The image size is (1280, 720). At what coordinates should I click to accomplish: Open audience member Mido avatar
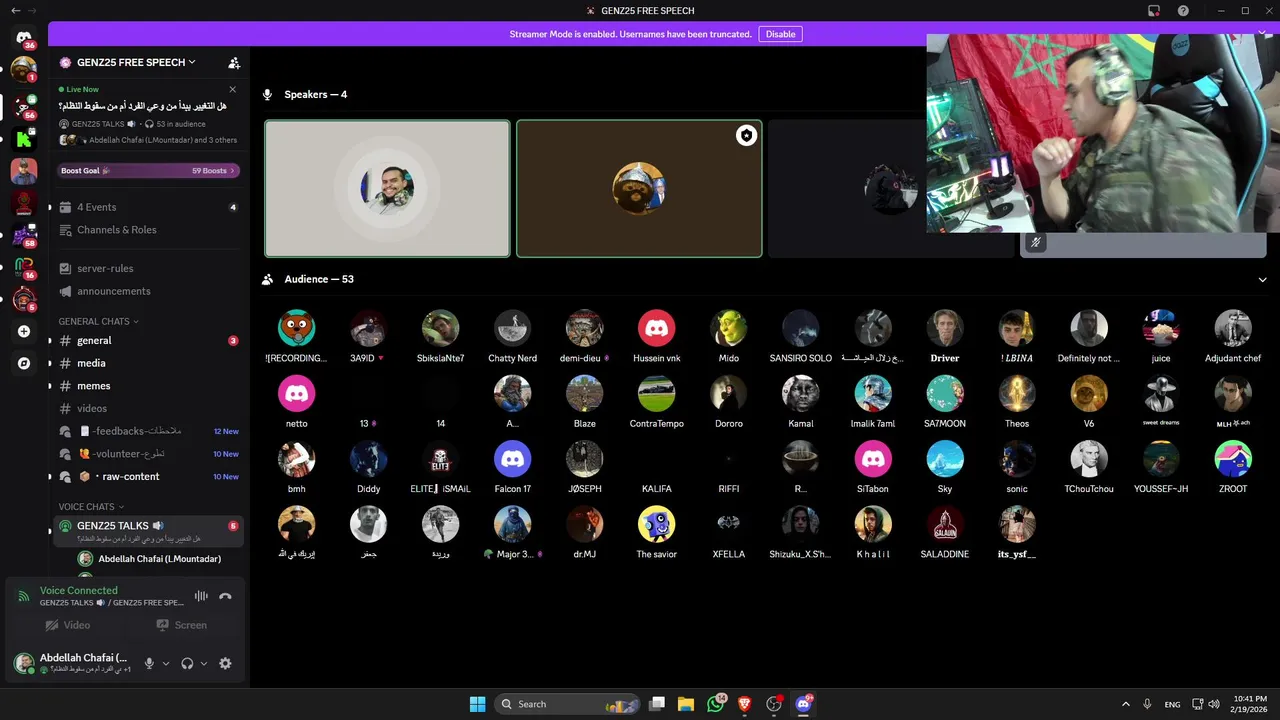coord(729,328)
